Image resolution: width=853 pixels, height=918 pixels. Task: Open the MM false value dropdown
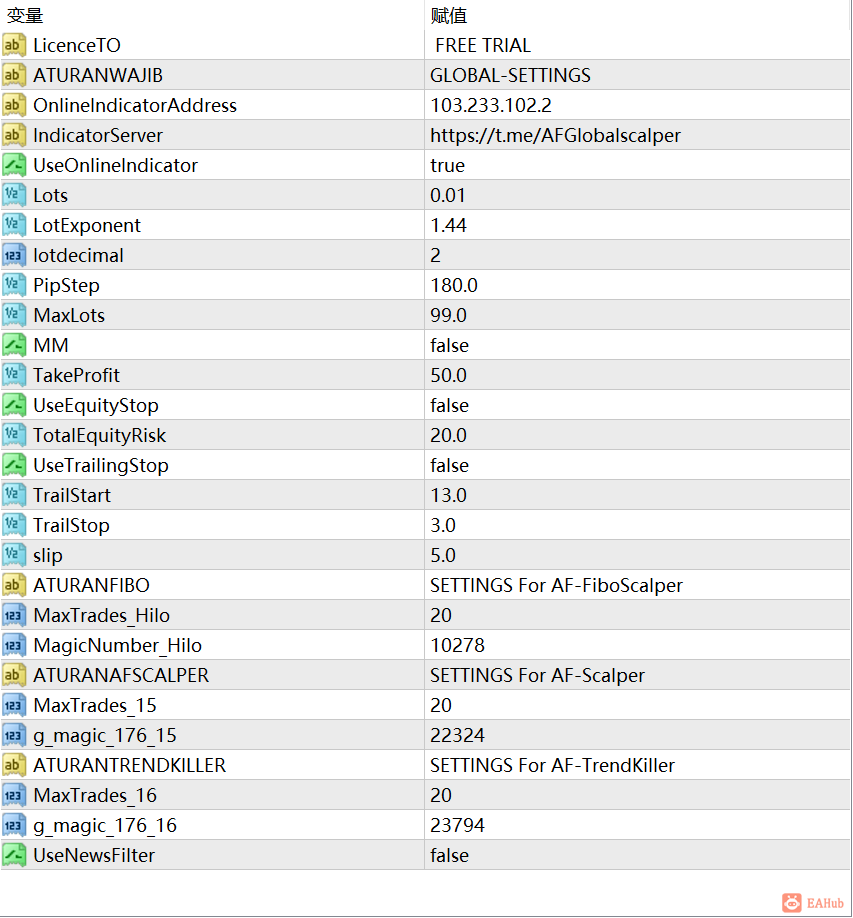(x=637, y=345)
